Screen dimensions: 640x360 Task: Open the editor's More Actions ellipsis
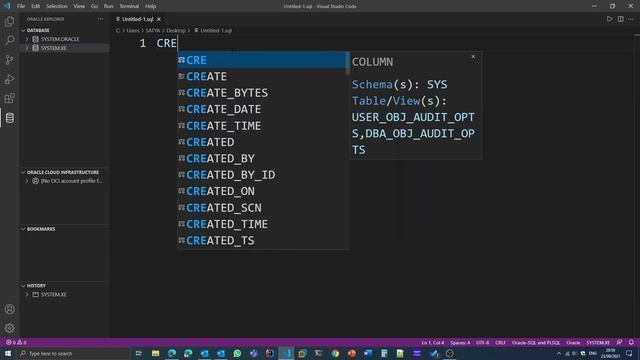[631, 19]
